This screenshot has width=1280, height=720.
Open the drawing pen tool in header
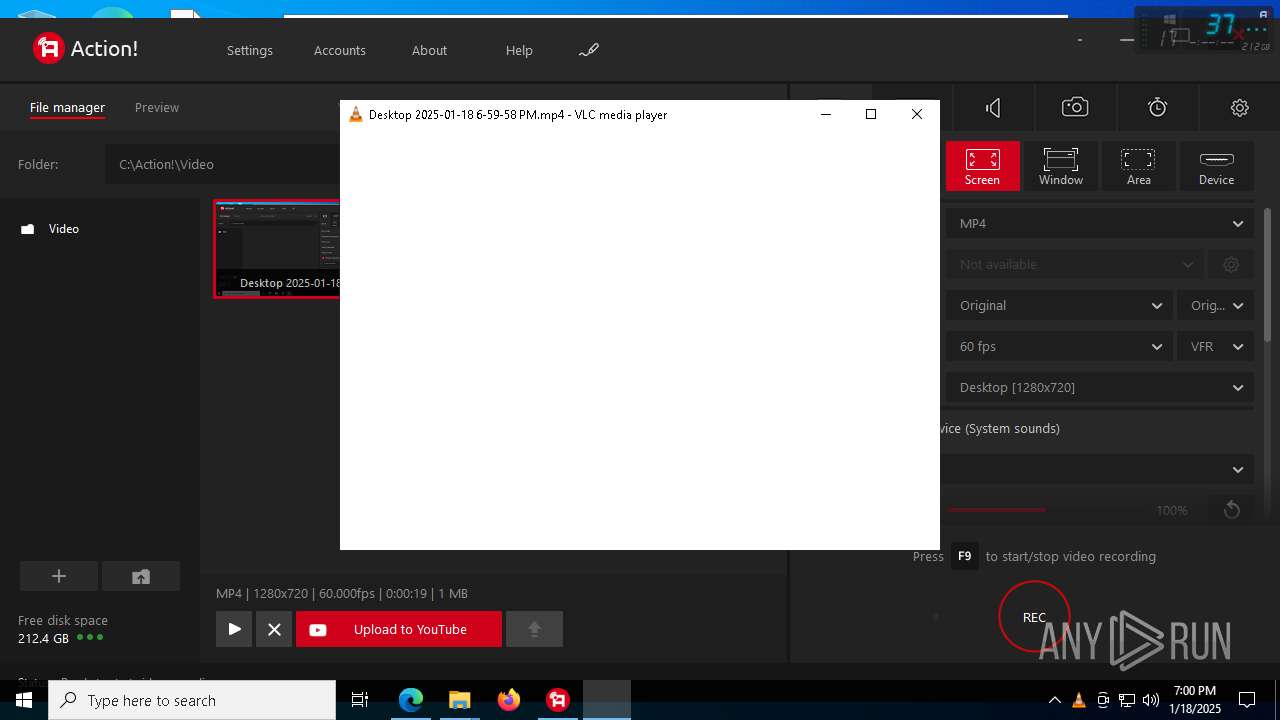click(589, 50)
